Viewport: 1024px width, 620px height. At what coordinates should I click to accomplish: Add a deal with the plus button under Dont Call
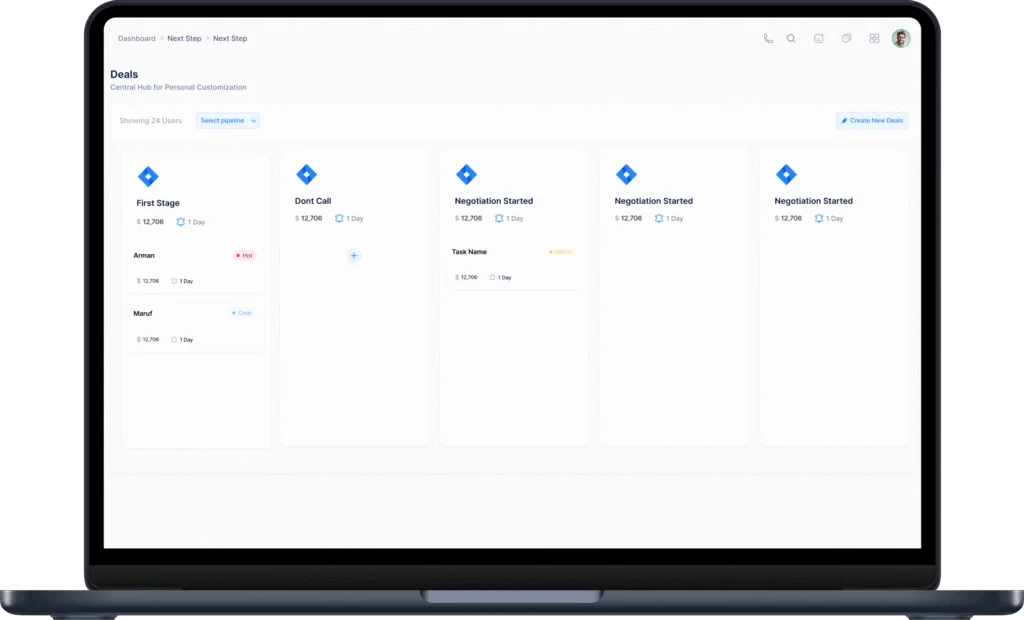pos(354,256)
